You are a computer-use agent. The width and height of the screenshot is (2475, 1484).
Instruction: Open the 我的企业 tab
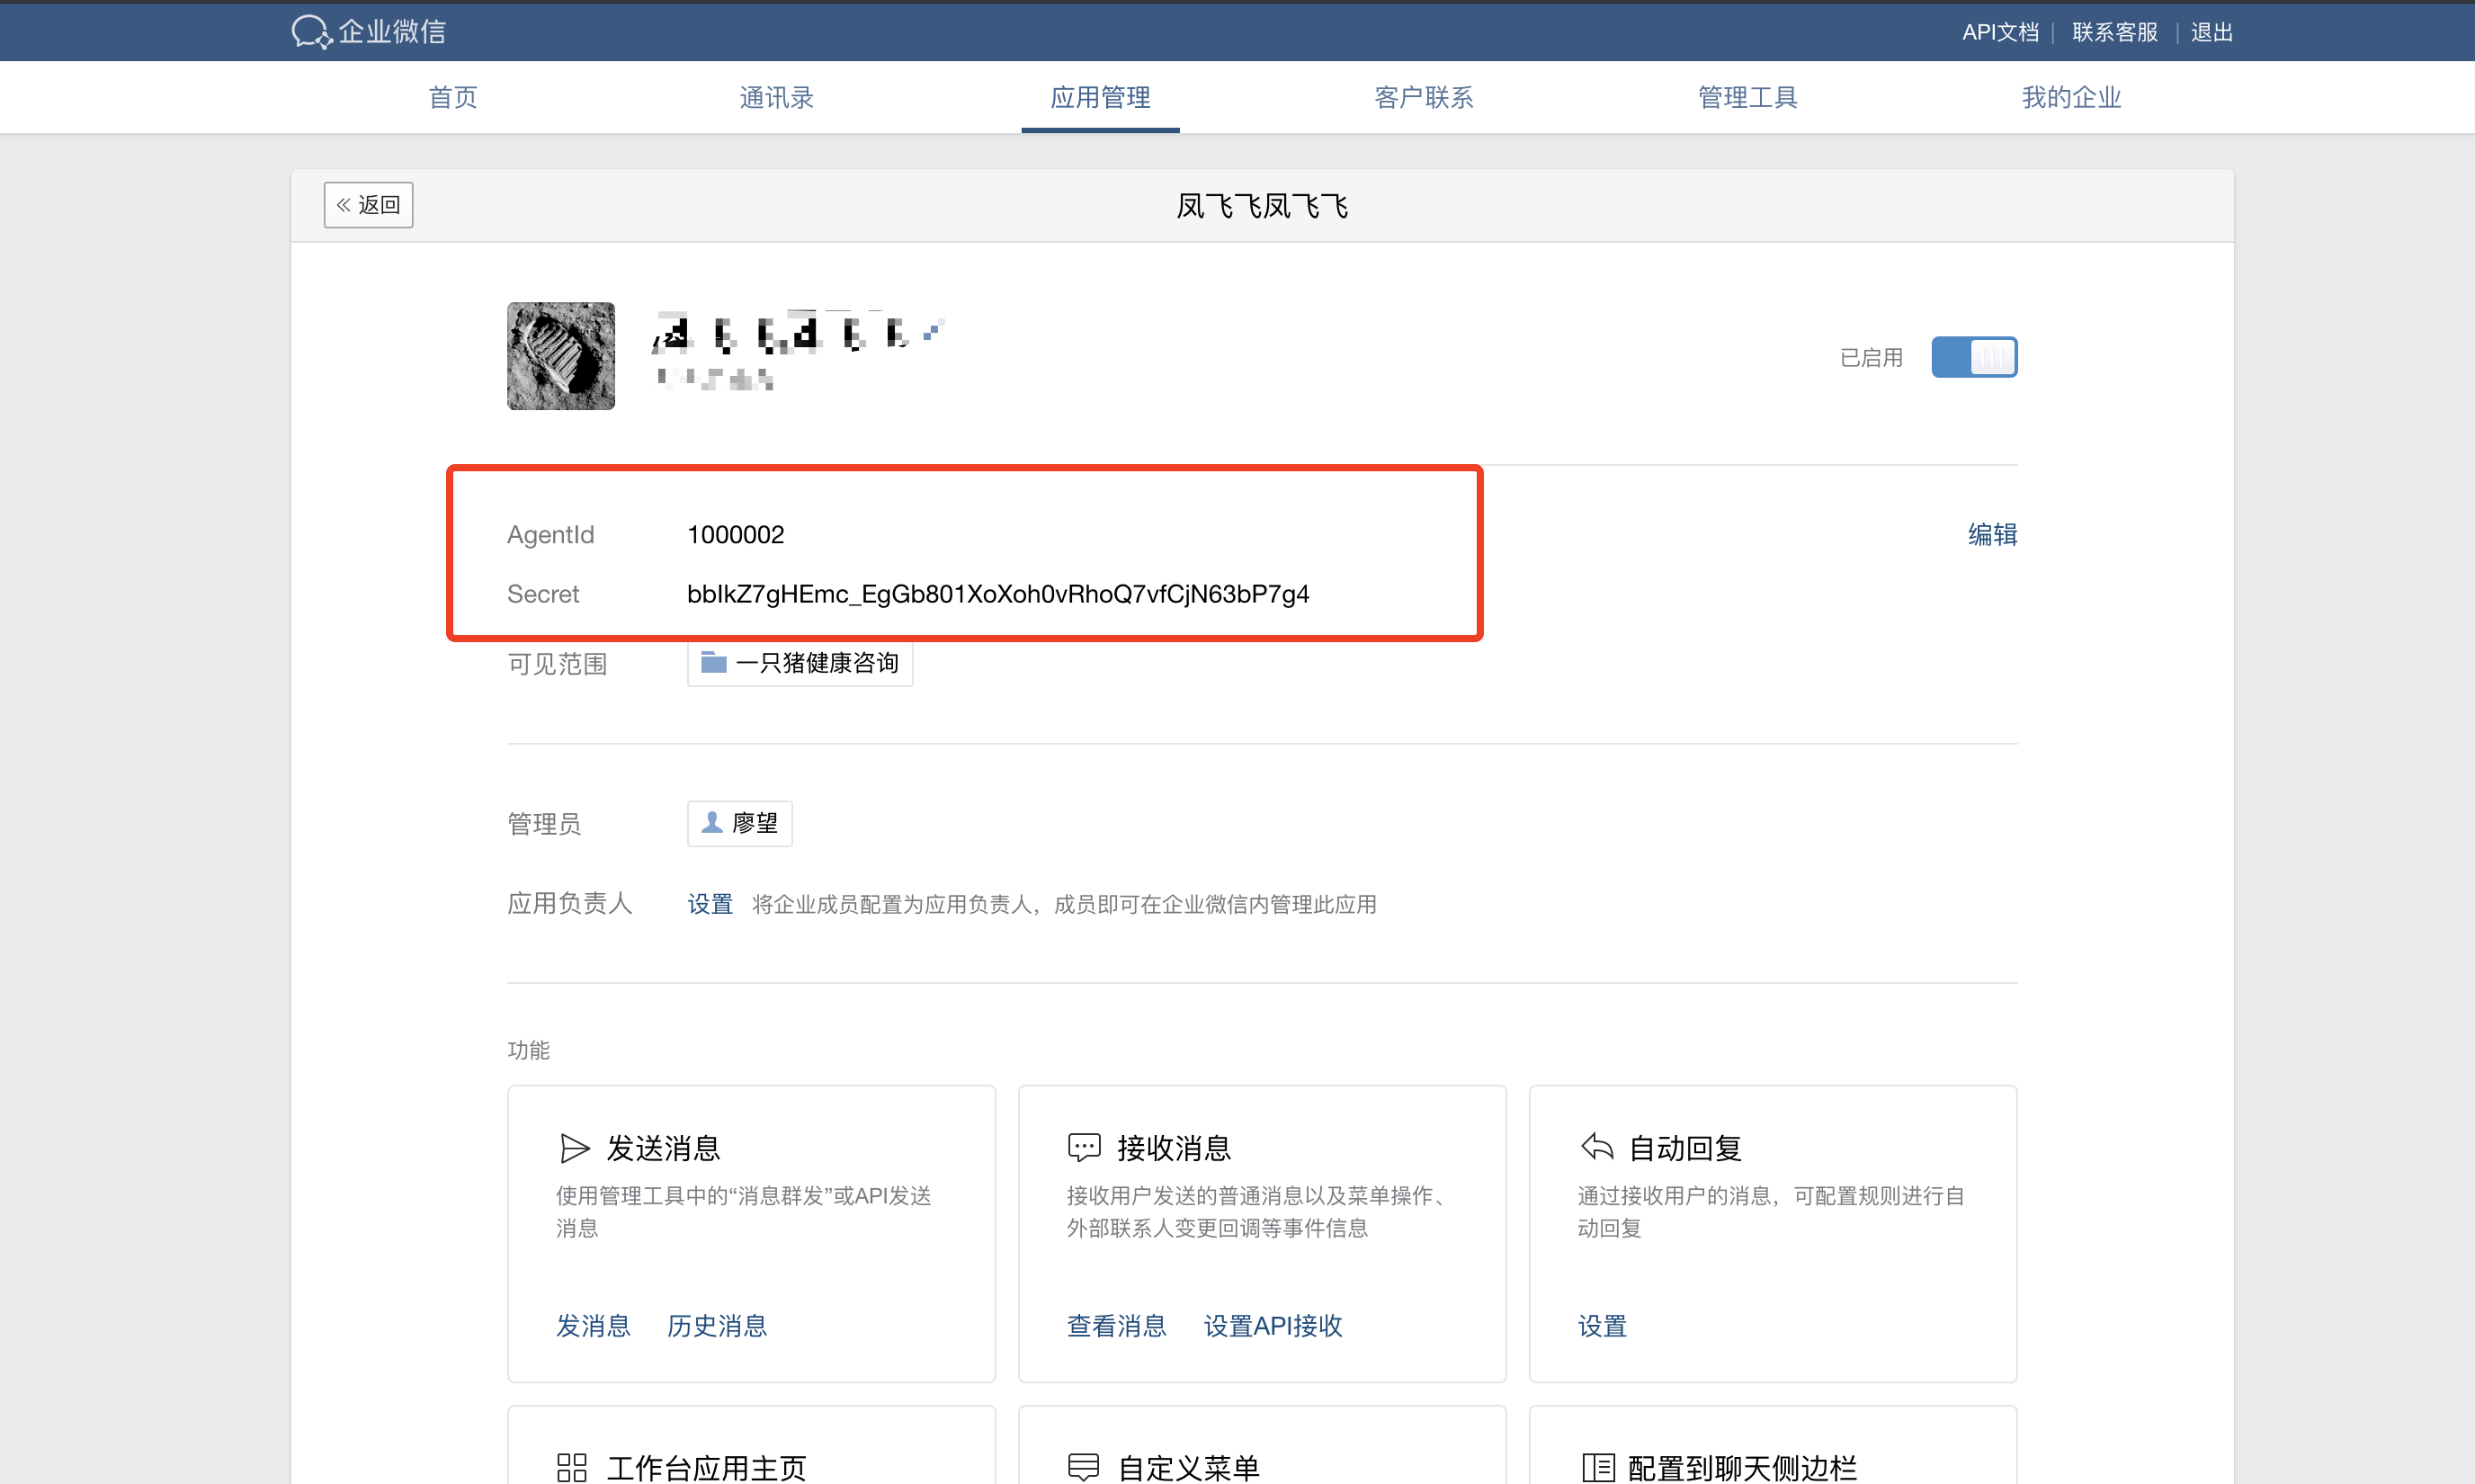(x=2071, y=97)
